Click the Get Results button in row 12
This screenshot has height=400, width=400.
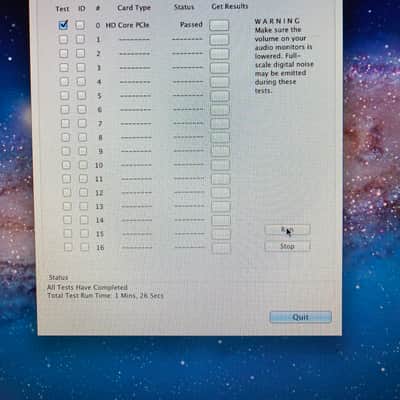221,193
